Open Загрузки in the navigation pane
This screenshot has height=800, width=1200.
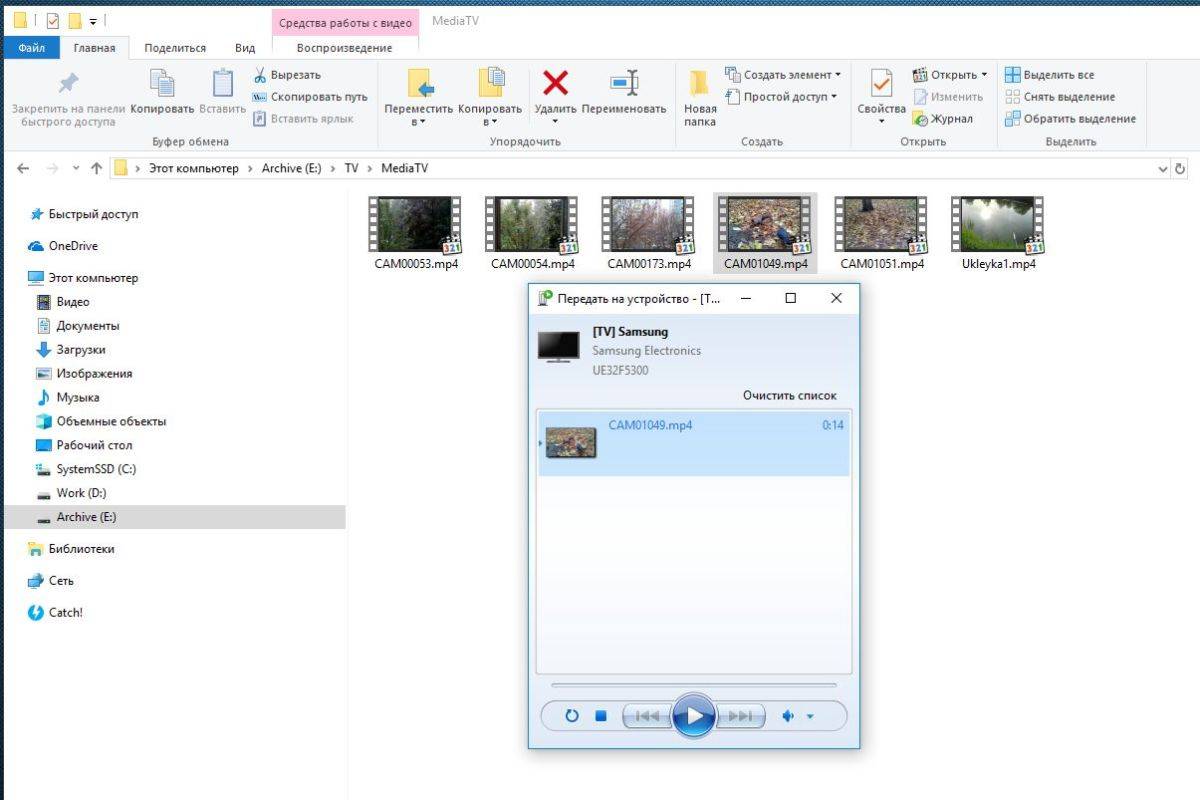(81, 350)
